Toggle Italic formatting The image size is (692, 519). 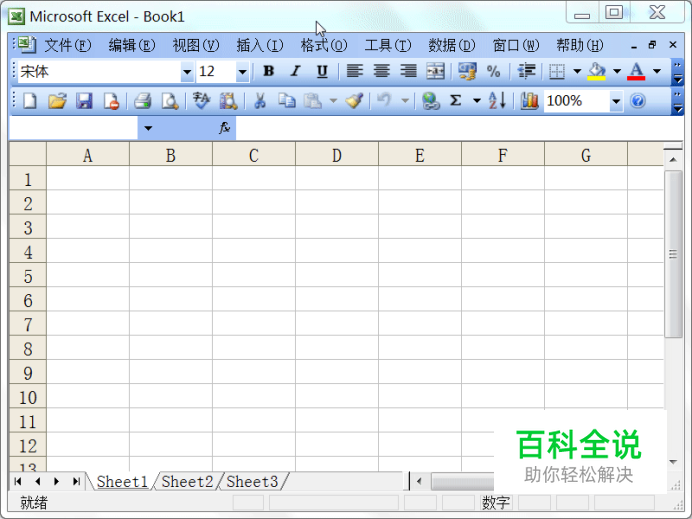point(295,71)
